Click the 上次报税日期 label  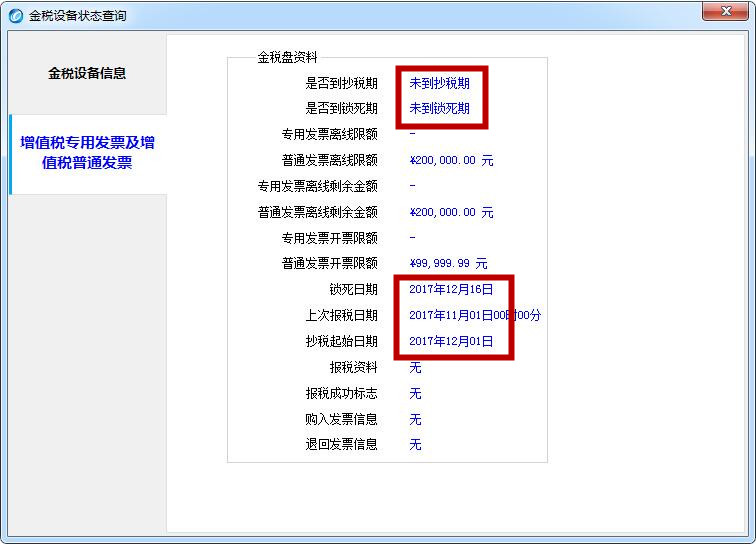341,315
